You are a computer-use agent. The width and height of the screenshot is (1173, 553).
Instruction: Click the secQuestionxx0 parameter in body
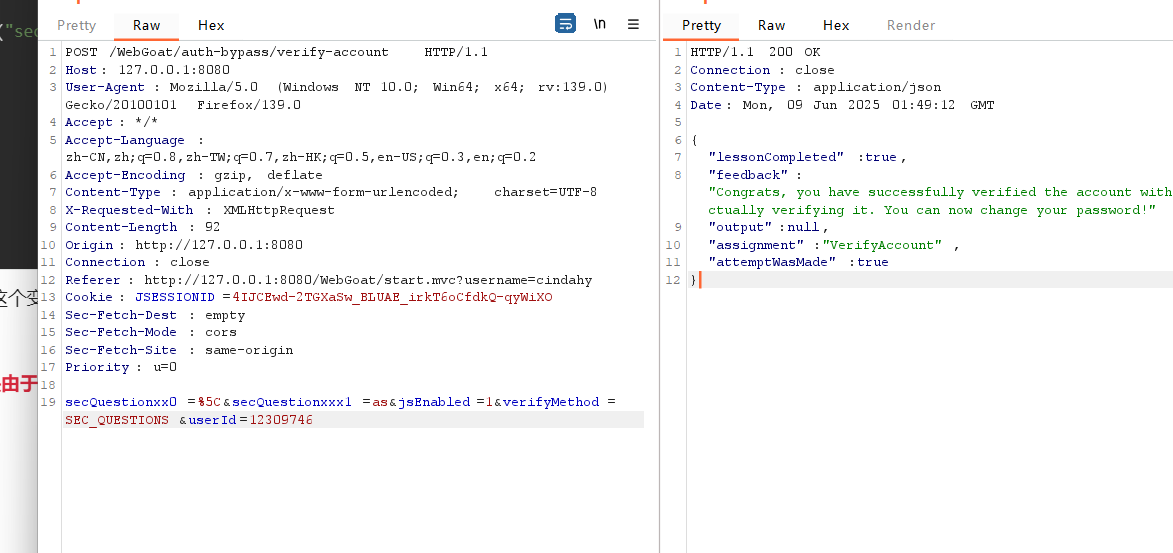click(x=121, y=402)
